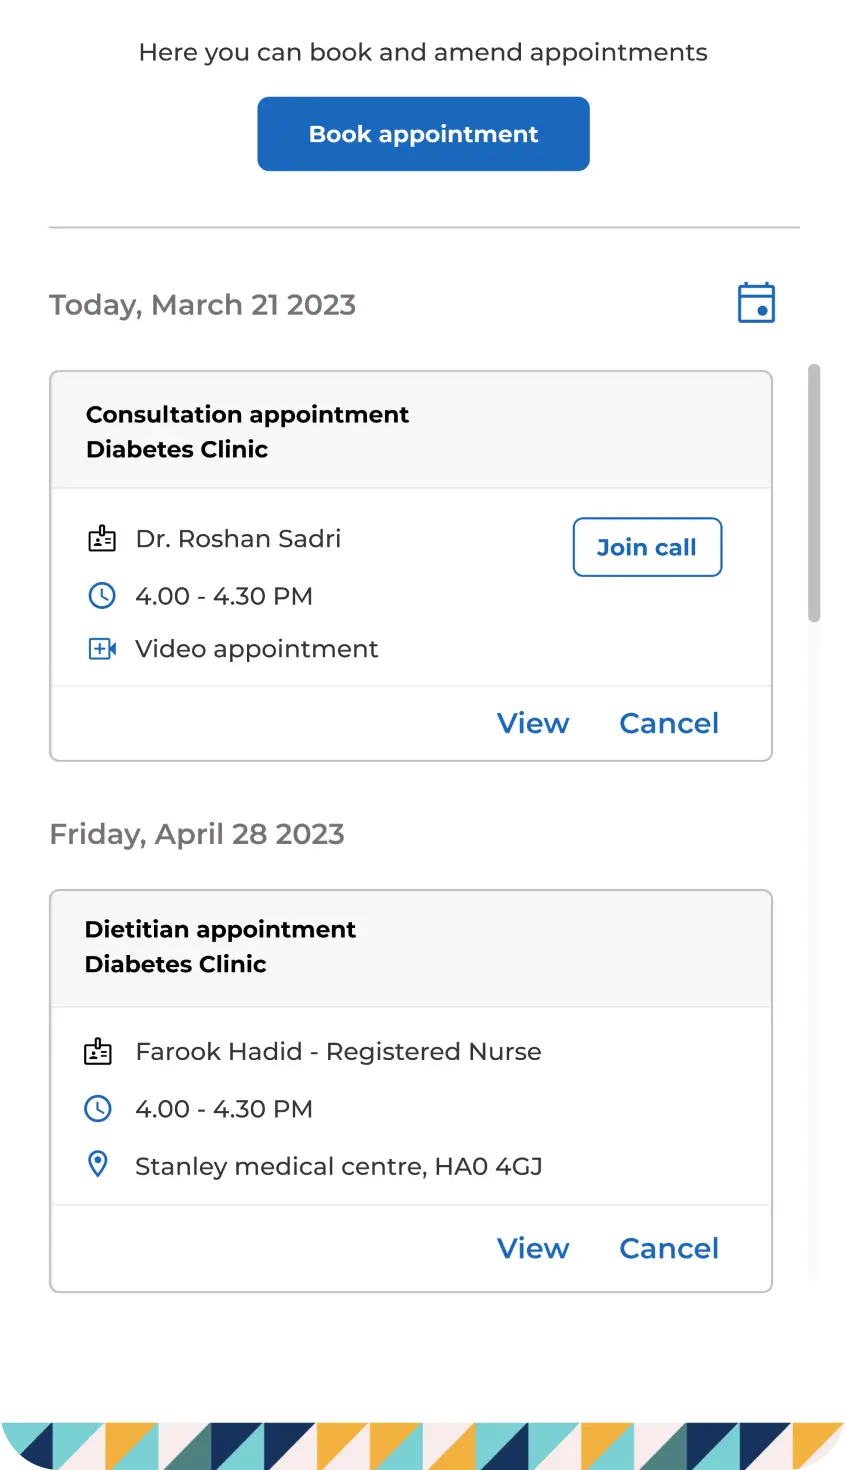
Task: Click clock icon in Dietitian appointment card
Action: pos(98,1109)
